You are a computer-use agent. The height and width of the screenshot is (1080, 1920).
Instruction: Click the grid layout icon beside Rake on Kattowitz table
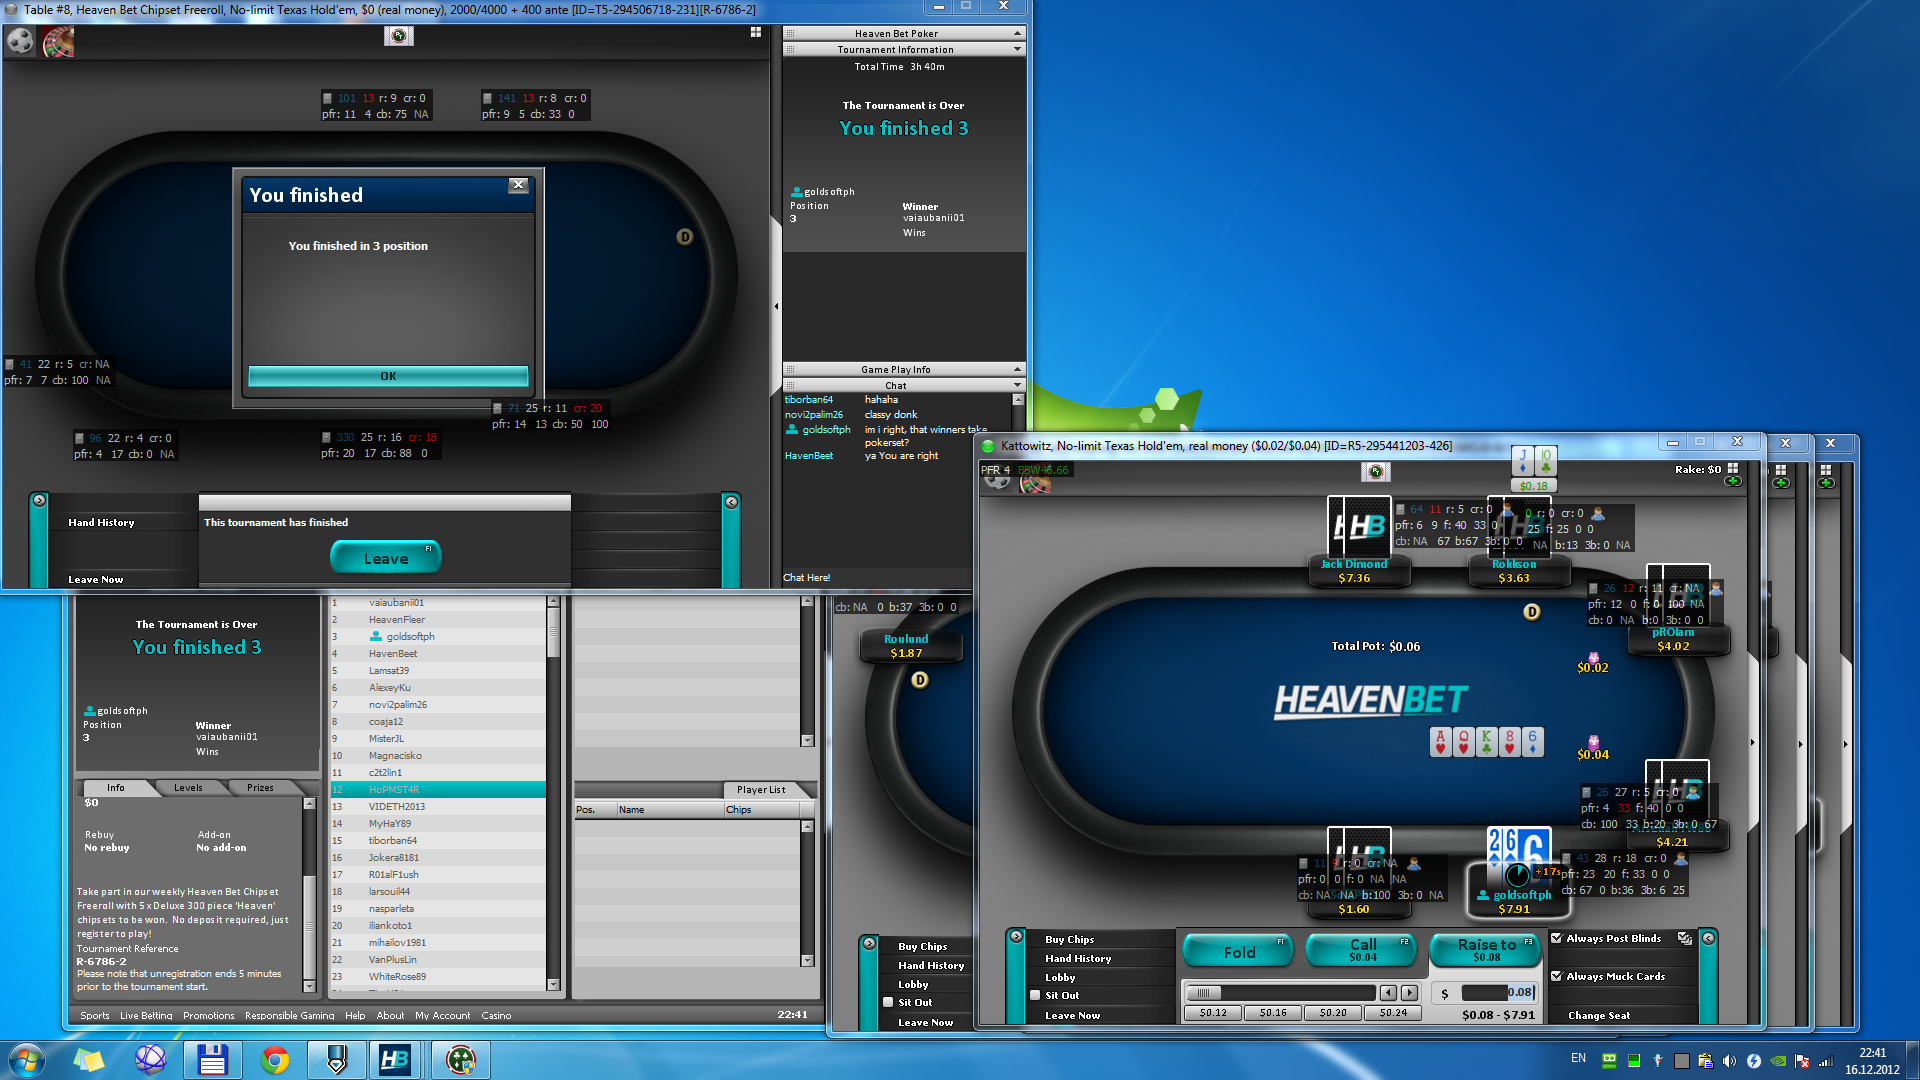tap(1733, 468)
